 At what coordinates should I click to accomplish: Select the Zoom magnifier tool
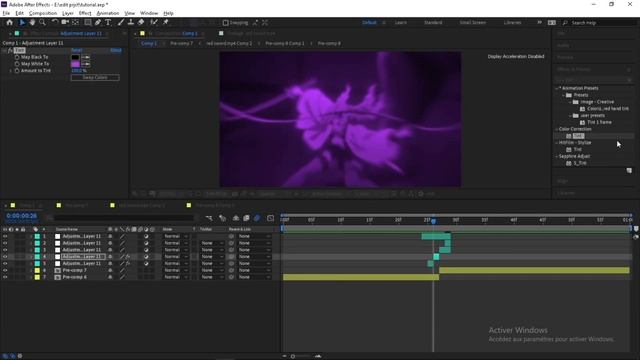point(42,22)
